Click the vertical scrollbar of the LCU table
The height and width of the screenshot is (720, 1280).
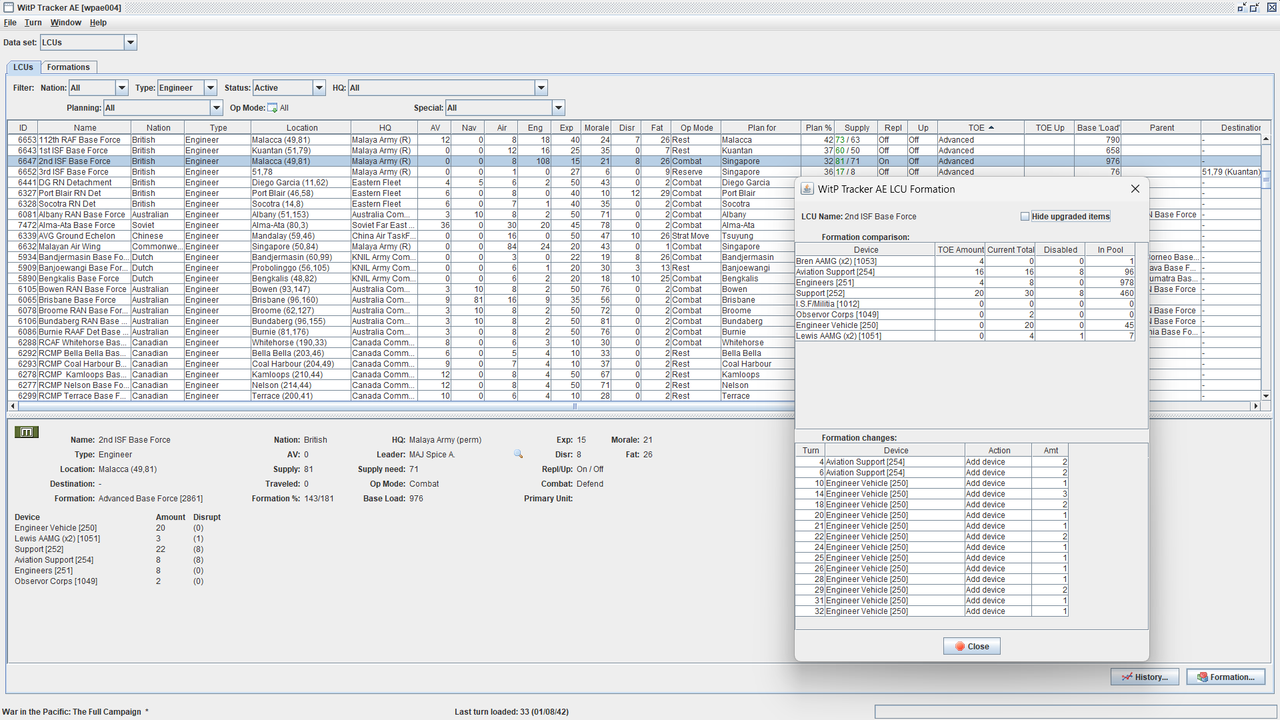(1266, 267)
